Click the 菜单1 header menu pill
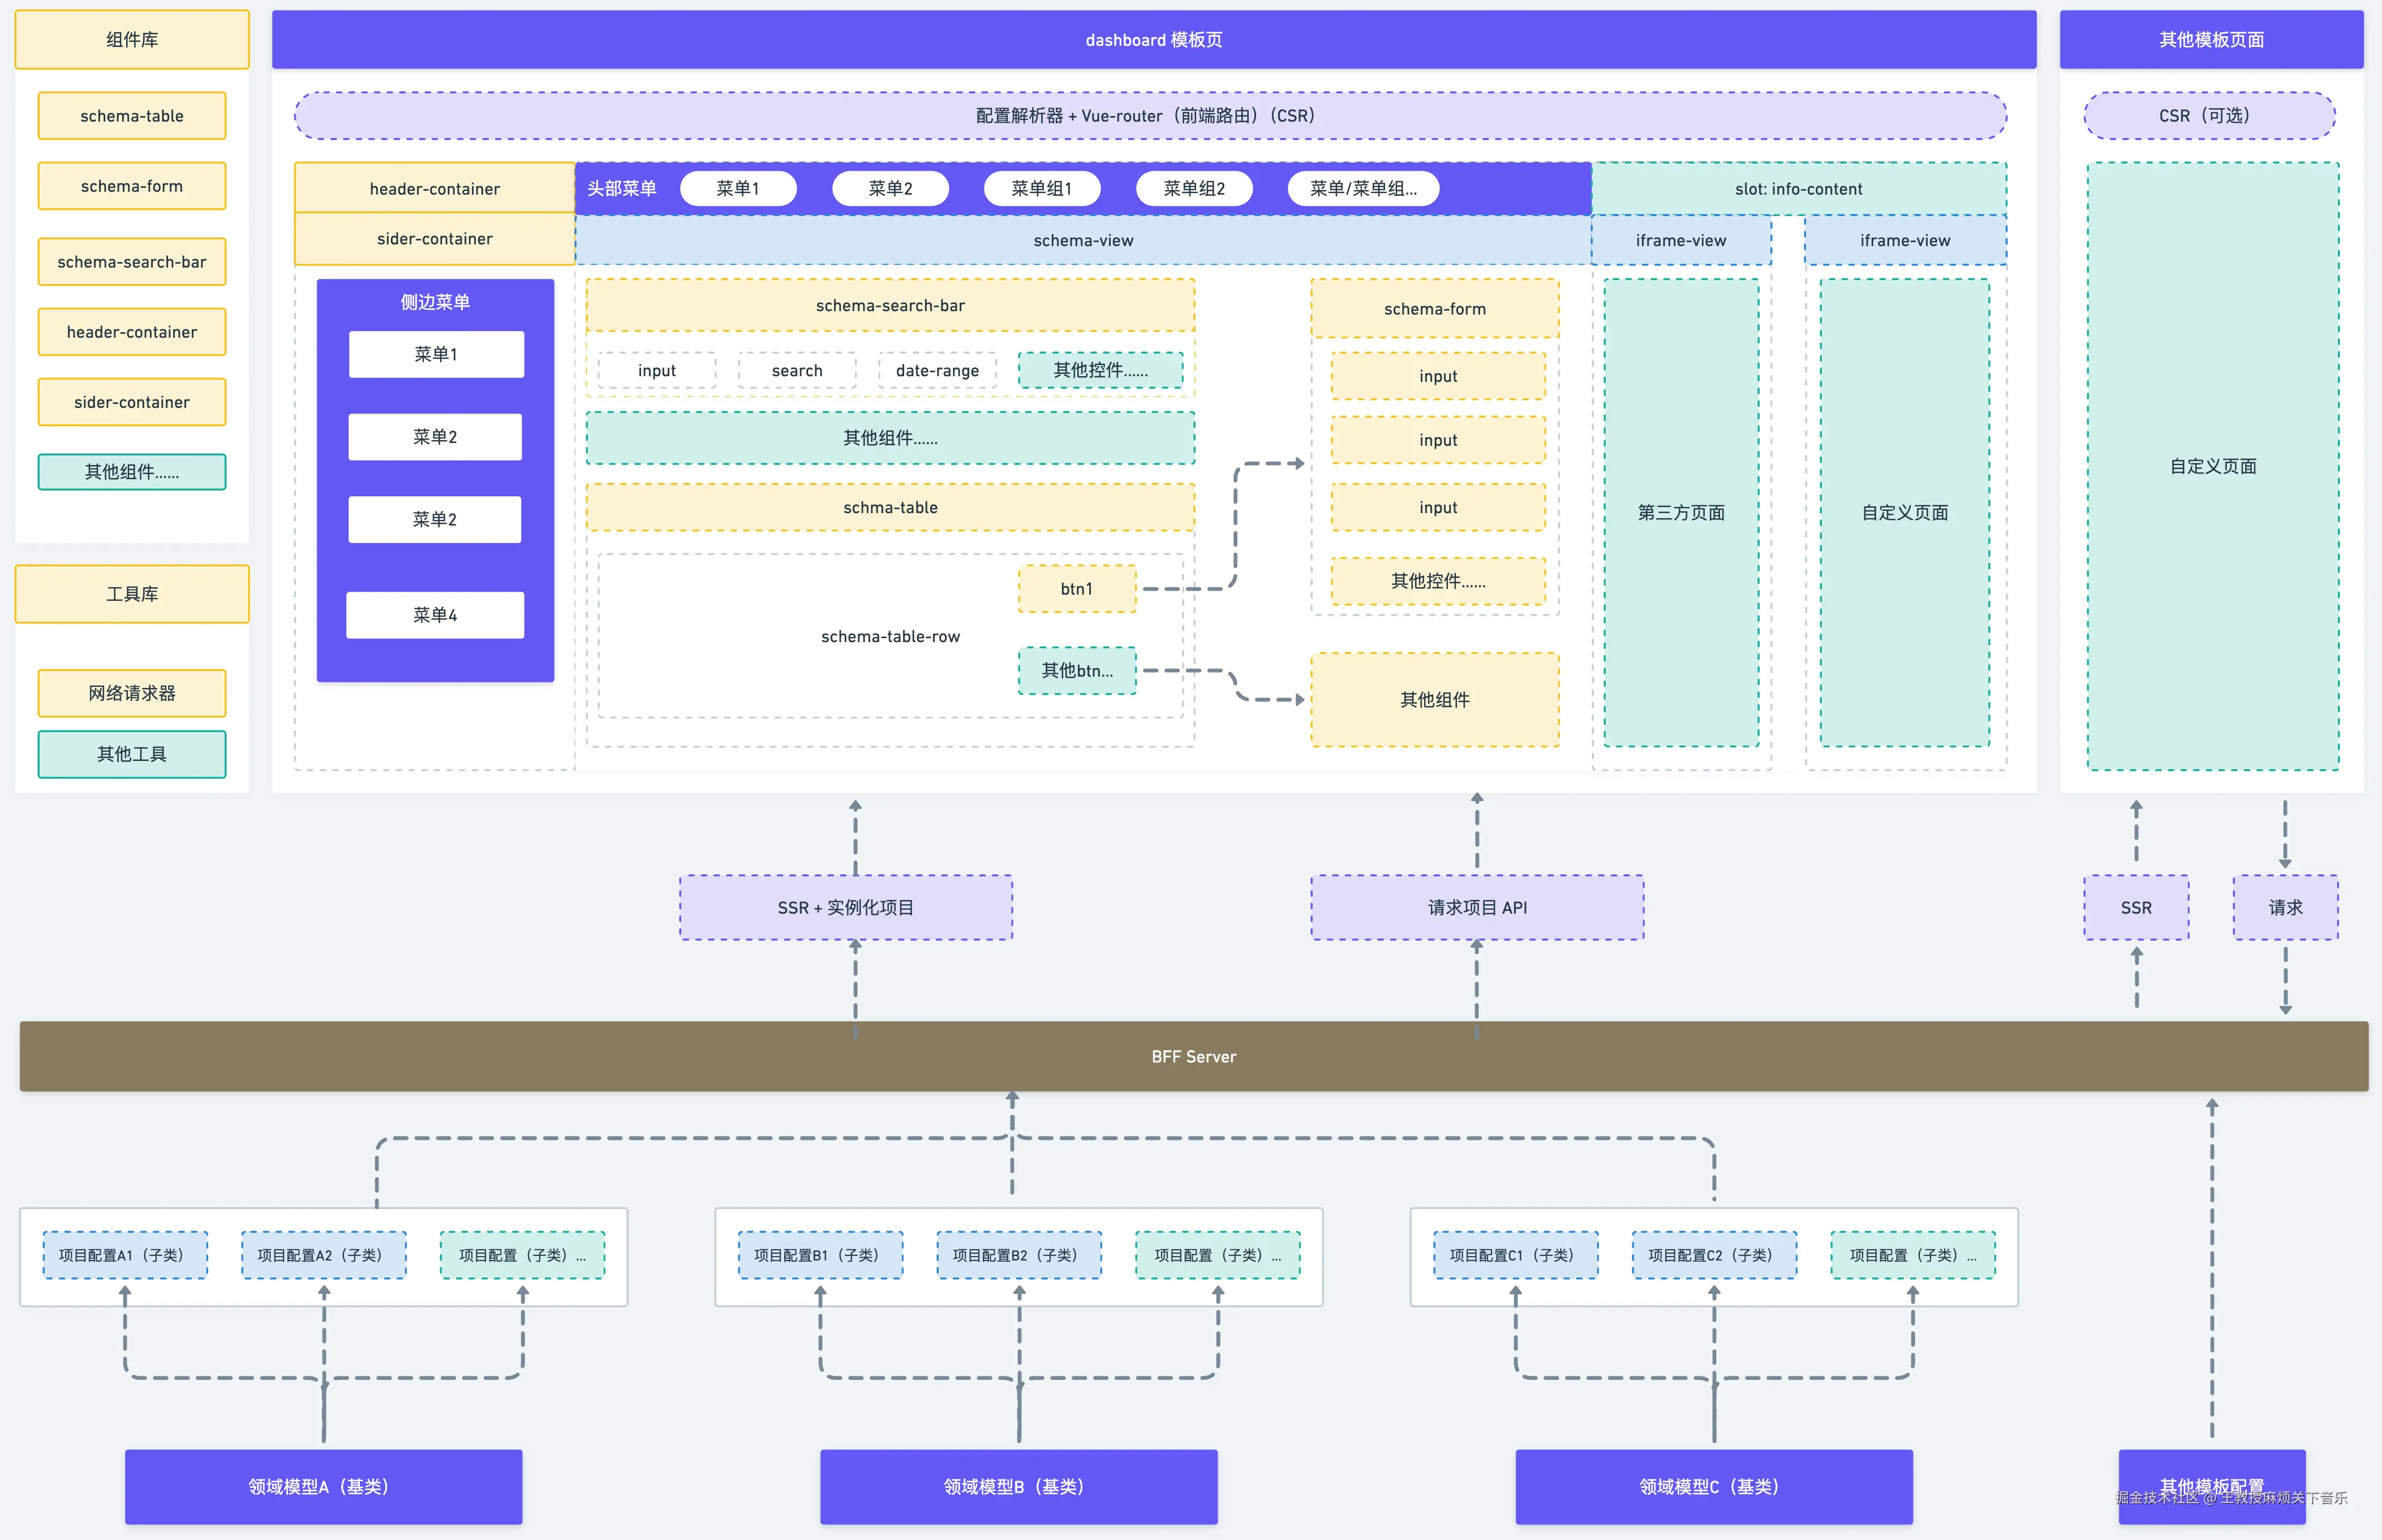This screenshot has width=2382, height=1540. (x=738, y=188)
